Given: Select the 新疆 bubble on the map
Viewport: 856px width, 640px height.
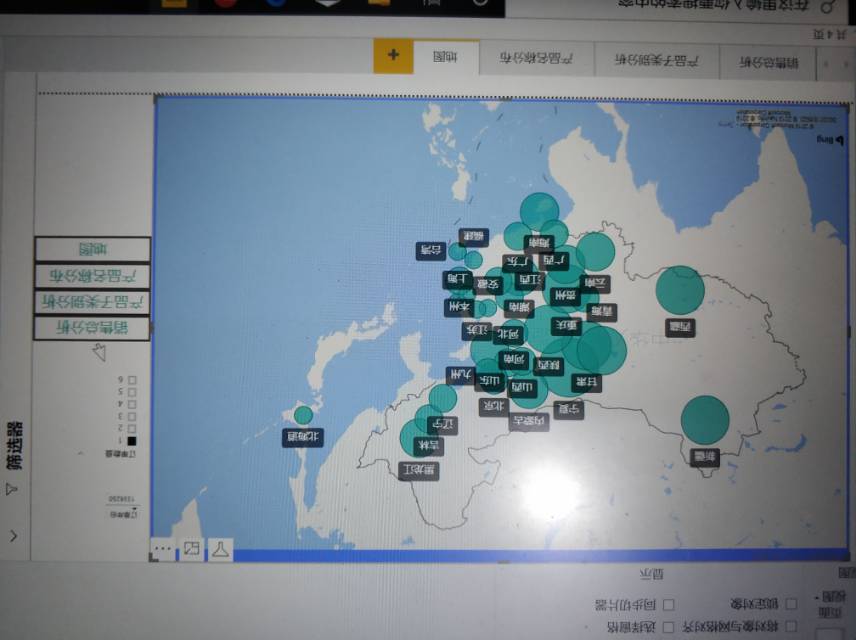Looking at the screenshot, I should 705,419.
